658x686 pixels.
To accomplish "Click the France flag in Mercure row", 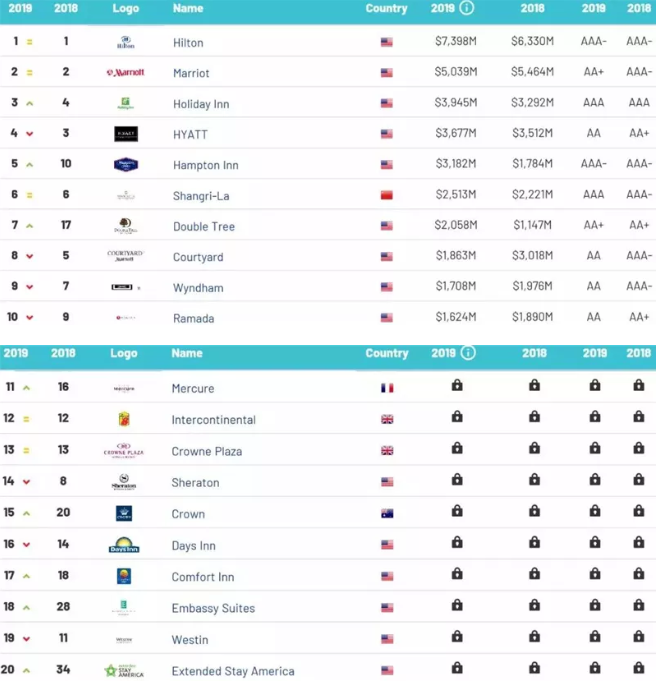I will 387,389.
